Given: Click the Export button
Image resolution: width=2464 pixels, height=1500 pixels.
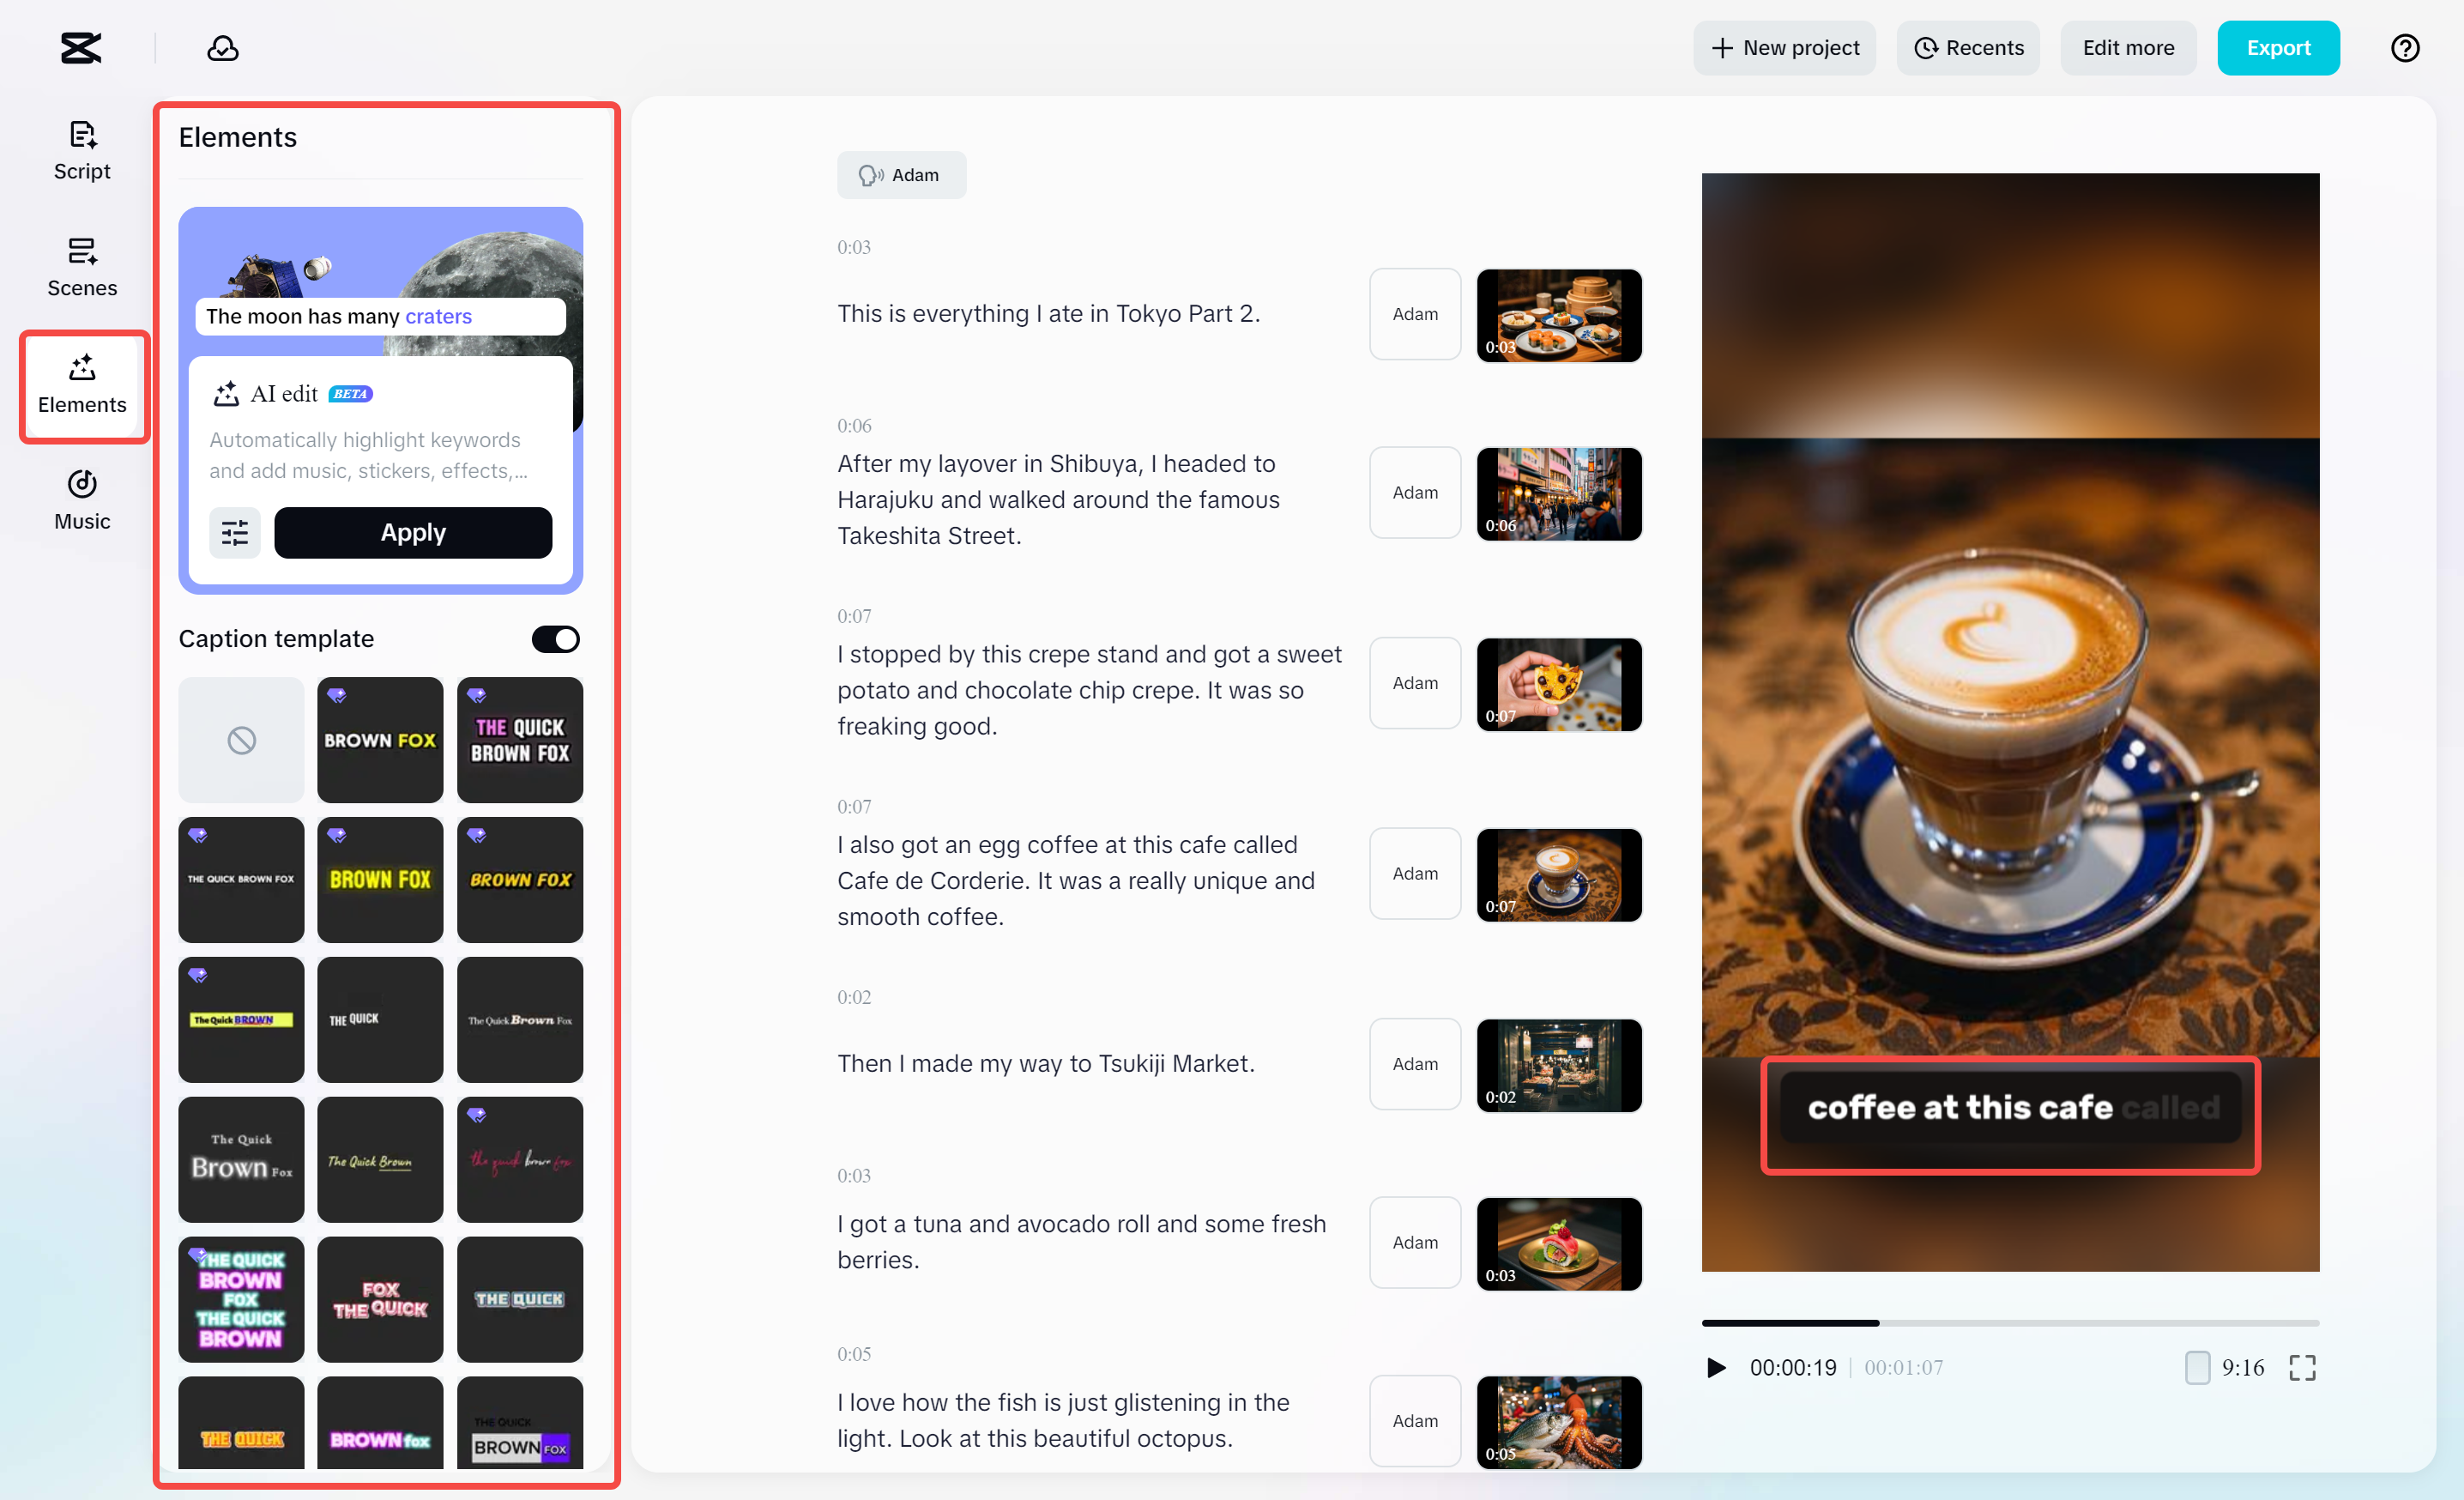Looking at the screenshot, I should coord(2277,48).
